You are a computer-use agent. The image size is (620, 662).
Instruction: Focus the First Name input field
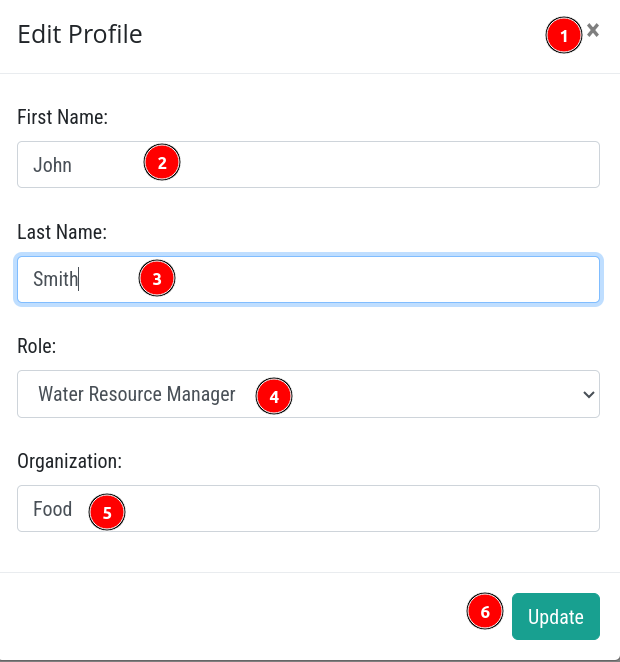pos(308,165)
